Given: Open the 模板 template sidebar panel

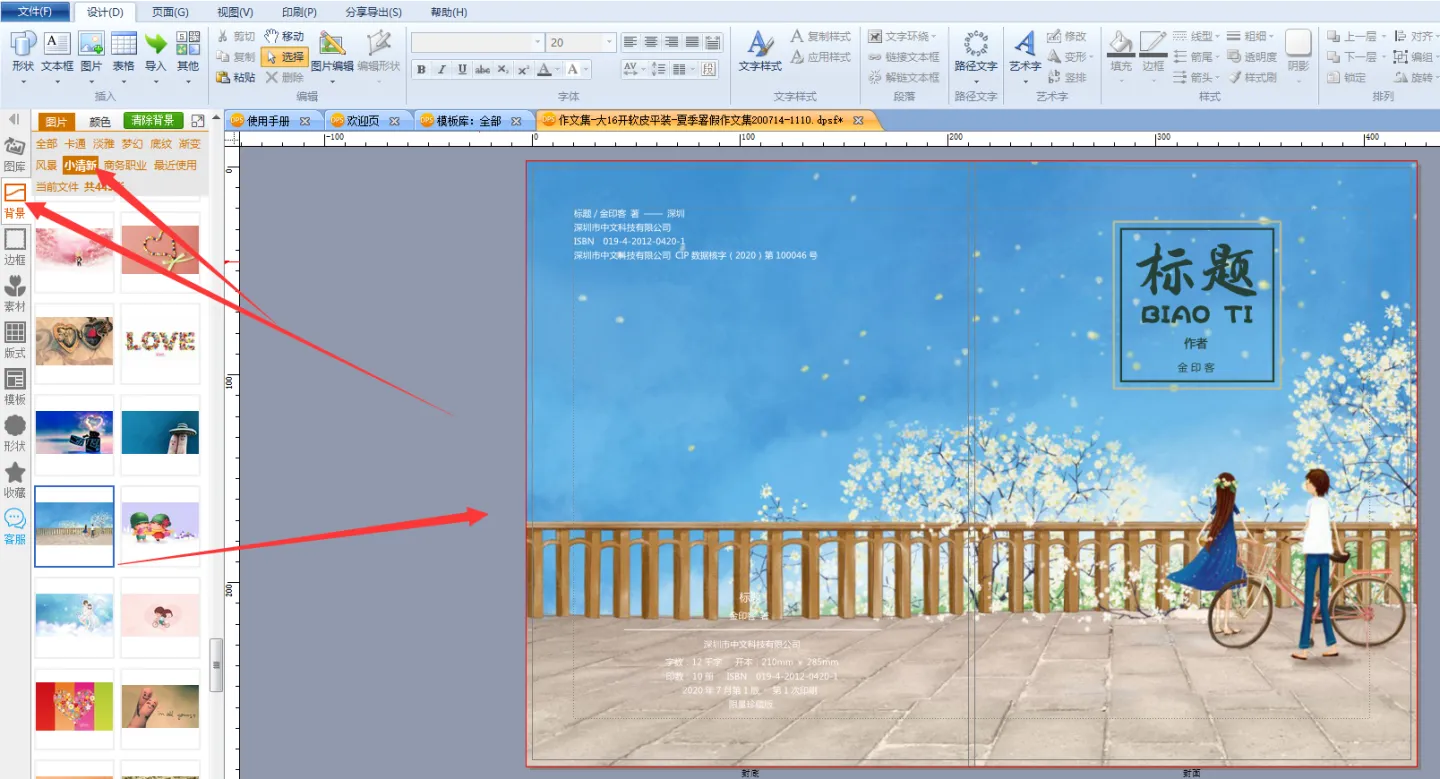Looking at the screenshot, I should [15, 386].
